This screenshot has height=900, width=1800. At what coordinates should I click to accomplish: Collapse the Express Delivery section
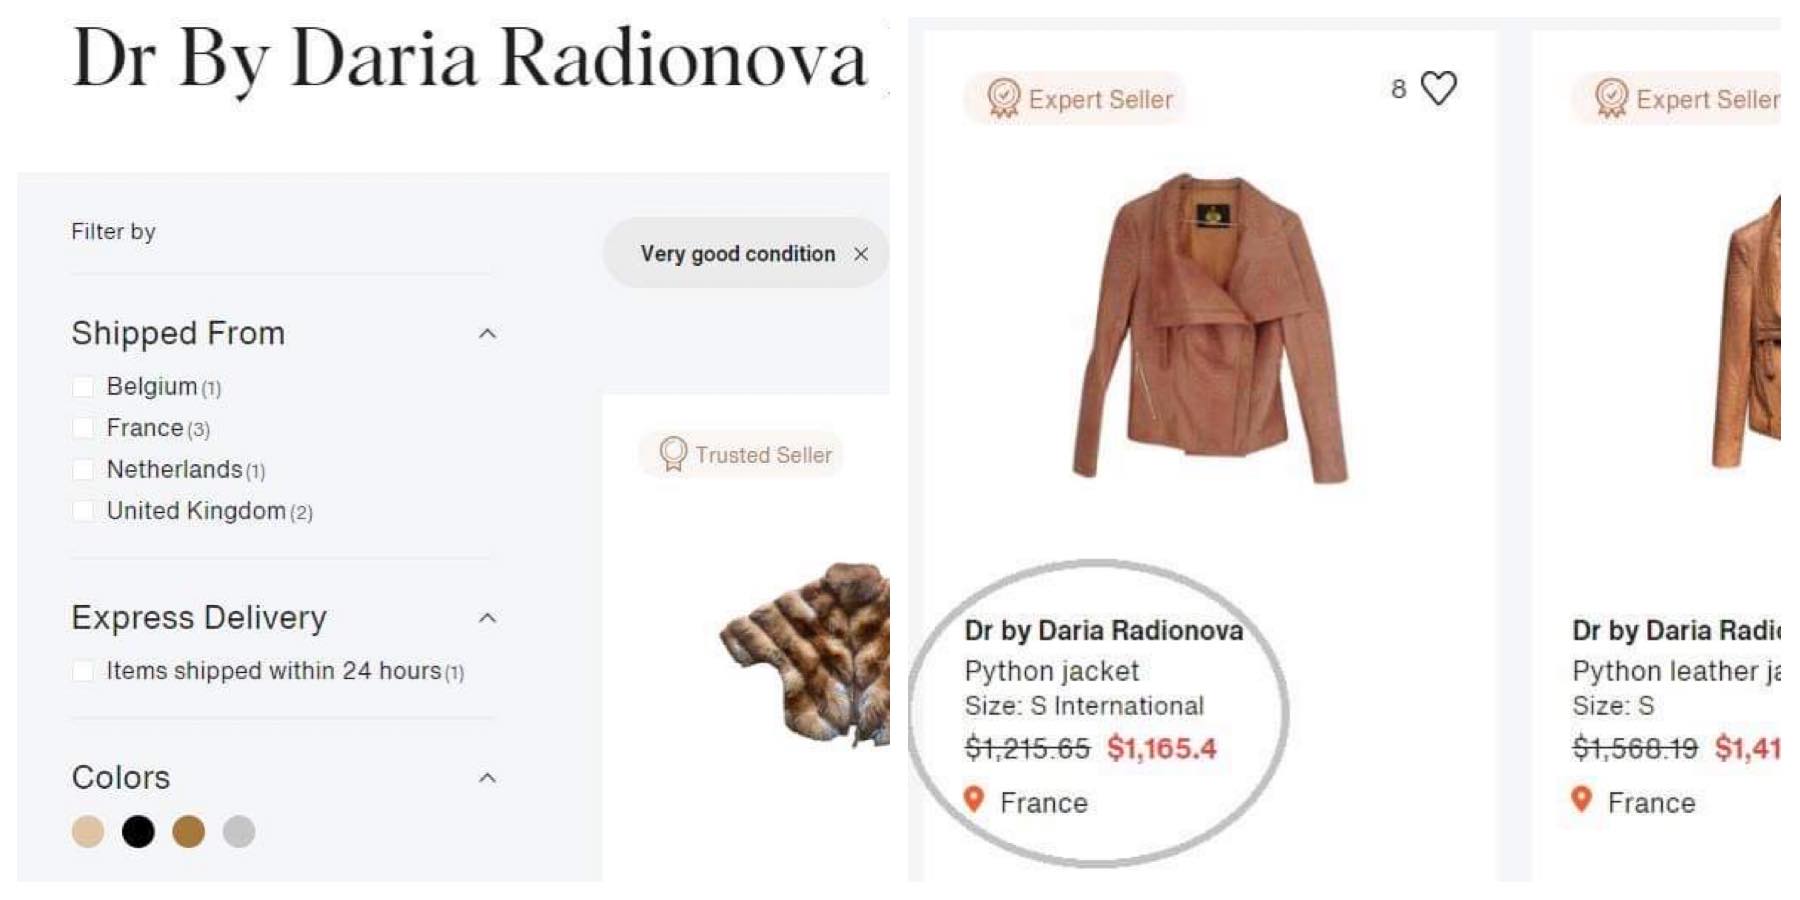tap(487, 618)
